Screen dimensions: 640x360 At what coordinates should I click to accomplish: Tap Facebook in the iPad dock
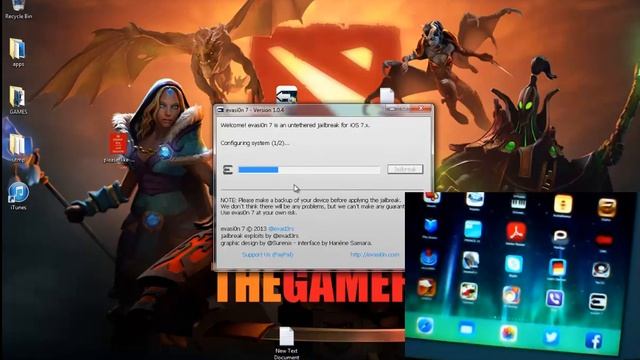click(x=593, y=340)
